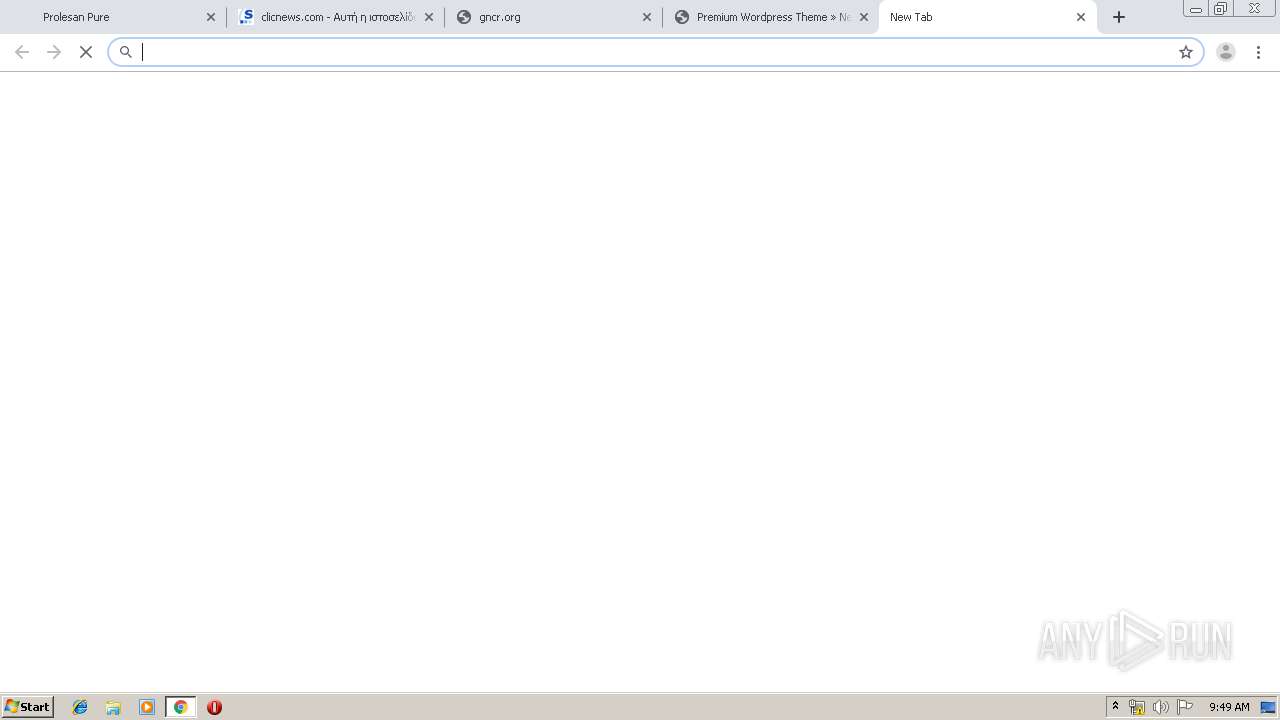Close the Chrome window
Image resolution: width=1280 pixels, height=720 pixels.
point(1254,8)
